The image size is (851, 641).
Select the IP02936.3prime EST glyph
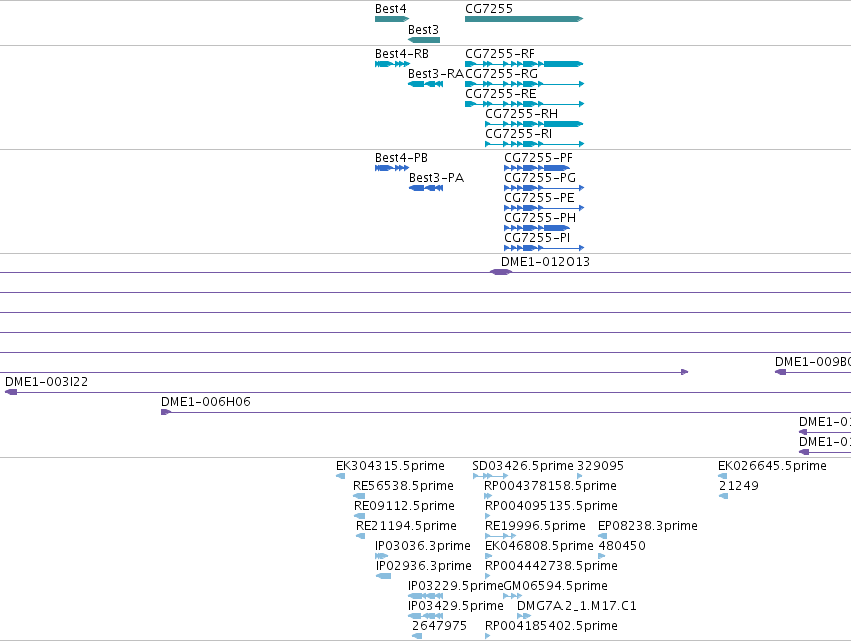383,576
